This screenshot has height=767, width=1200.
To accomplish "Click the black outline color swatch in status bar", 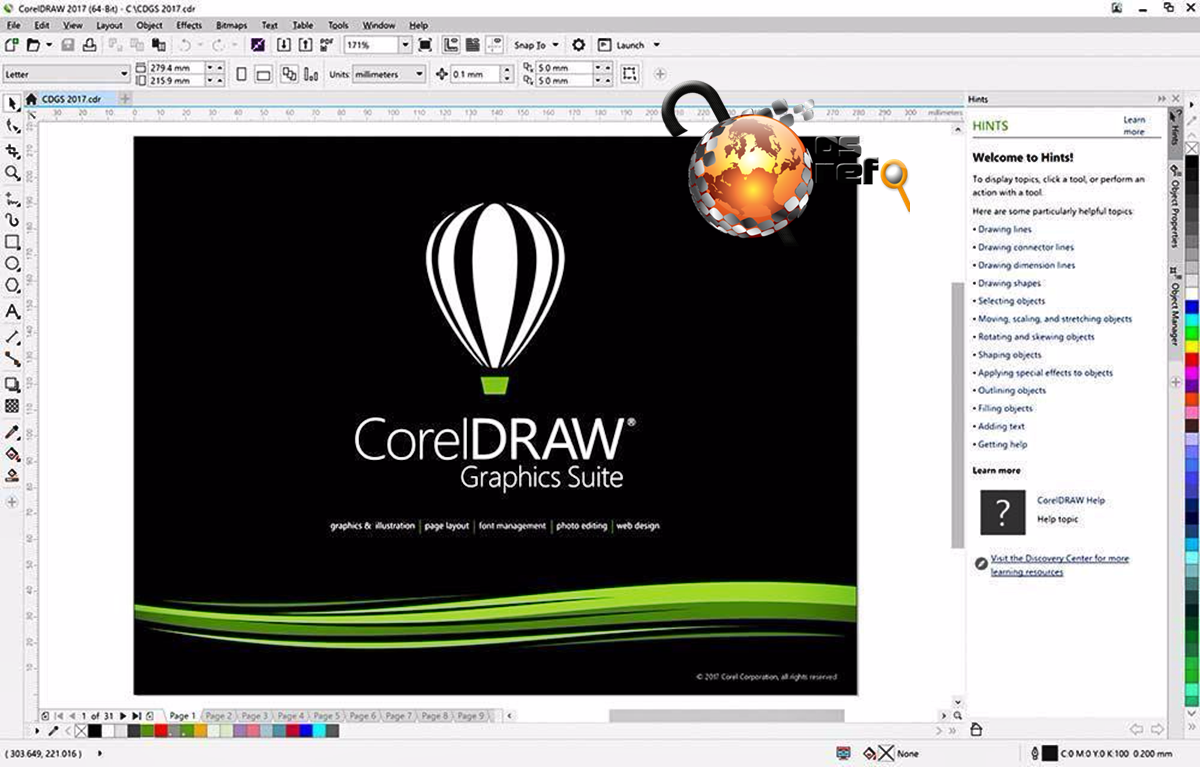I will 1050,753.
